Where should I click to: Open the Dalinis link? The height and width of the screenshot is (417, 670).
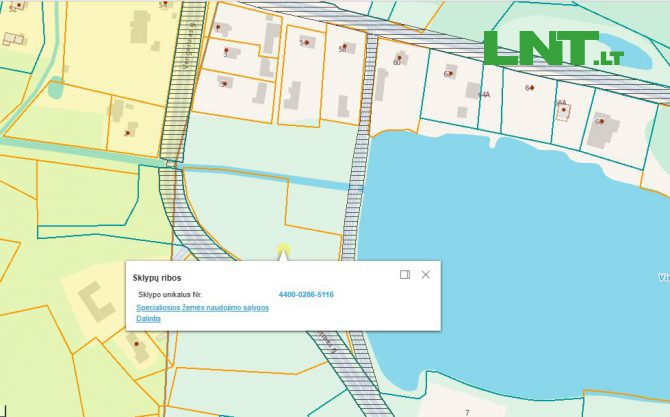pyautogui.click(x=148, y=319)
